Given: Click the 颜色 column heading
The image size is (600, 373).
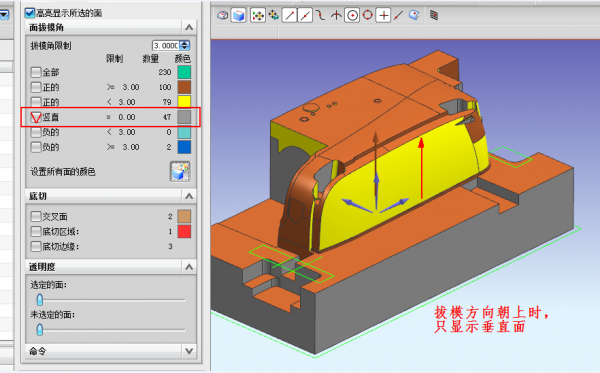Looking at the screenshot, I should pyautogui.click(x=183, y=59).
